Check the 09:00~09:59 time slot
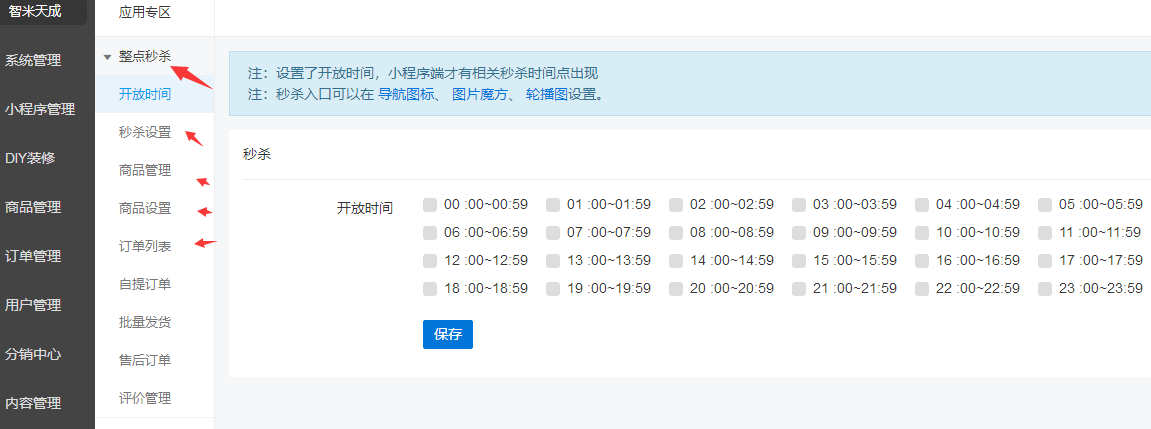 [x=799, y=233]
